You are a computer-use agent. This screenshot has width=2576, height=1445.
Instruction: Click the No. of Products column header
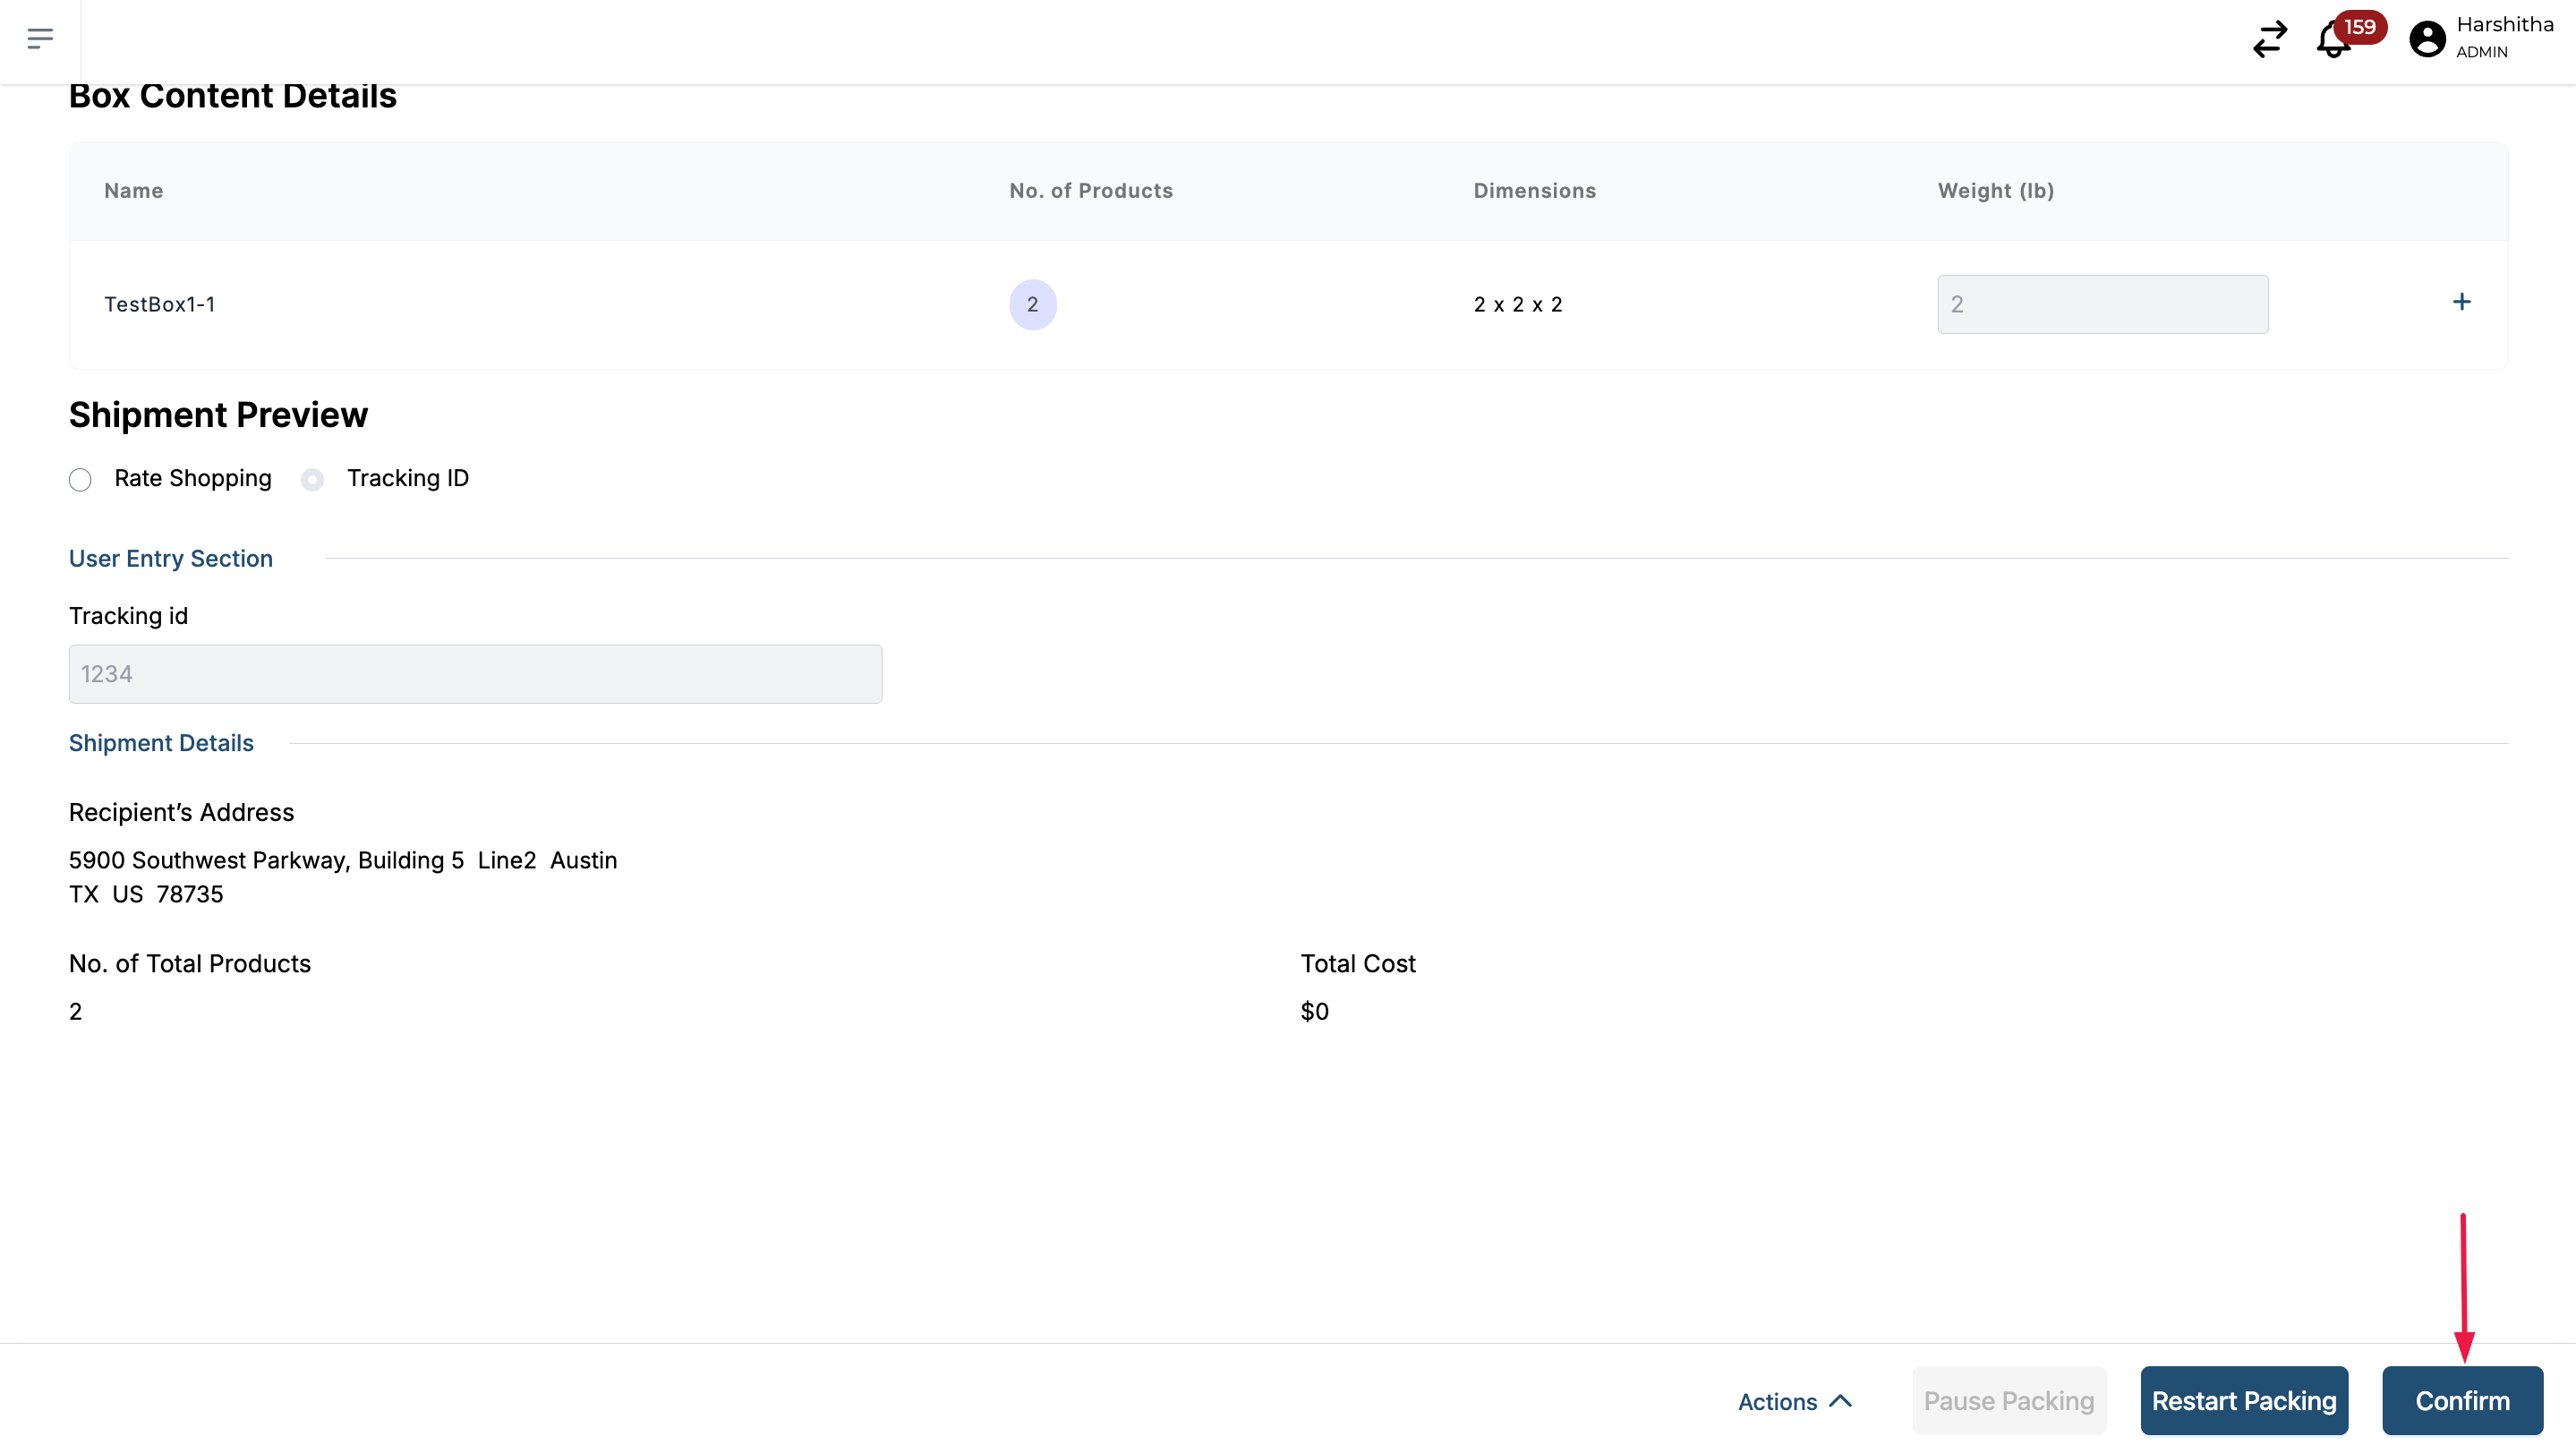point(1090,191)
